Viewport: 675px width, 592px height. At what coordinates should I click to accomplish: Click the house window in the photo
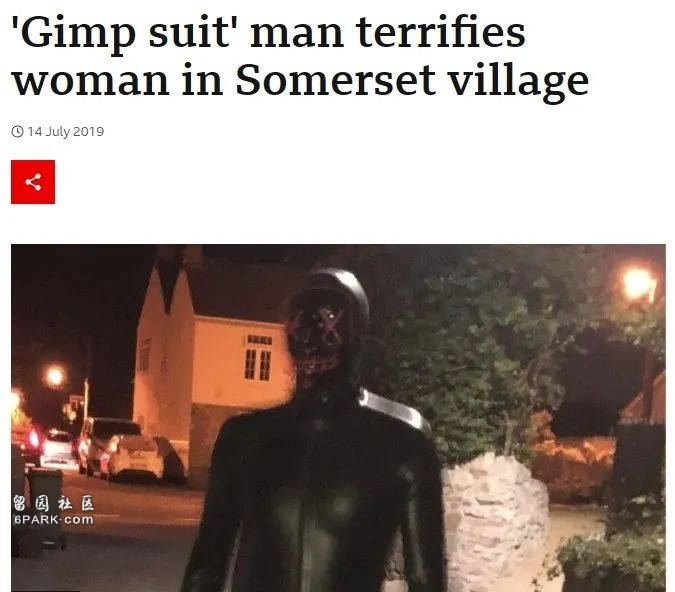tap(258, 365)
